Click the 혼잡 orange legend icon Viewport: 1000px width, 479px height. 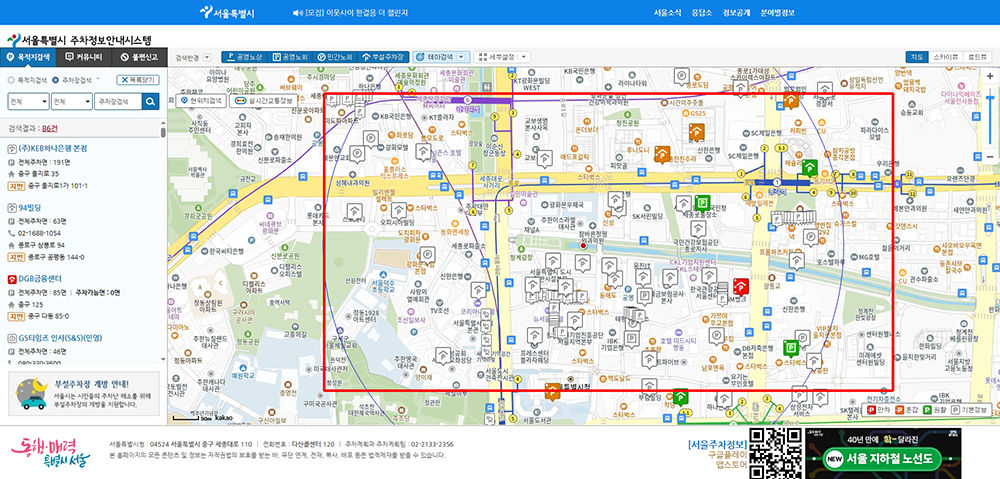click(899, 410)
